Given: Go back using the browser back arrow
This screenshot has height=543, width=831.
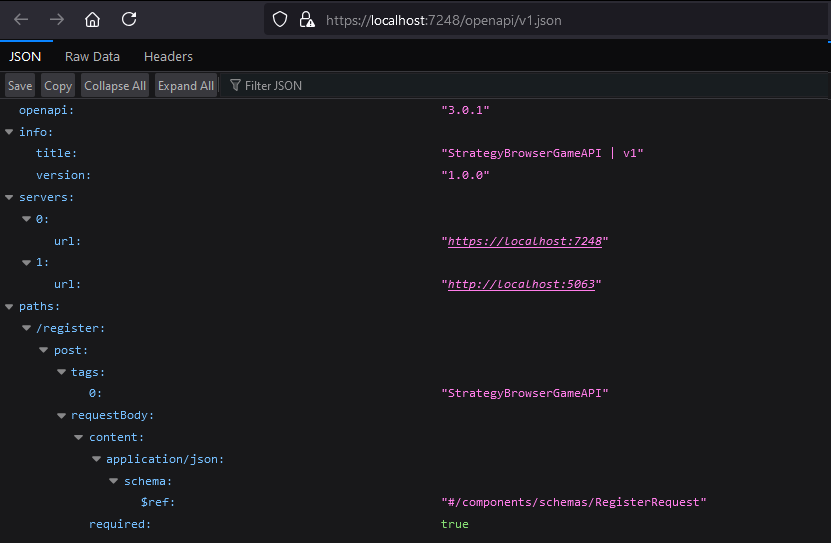Looking at the screenshot, I should tap(21, 20).
